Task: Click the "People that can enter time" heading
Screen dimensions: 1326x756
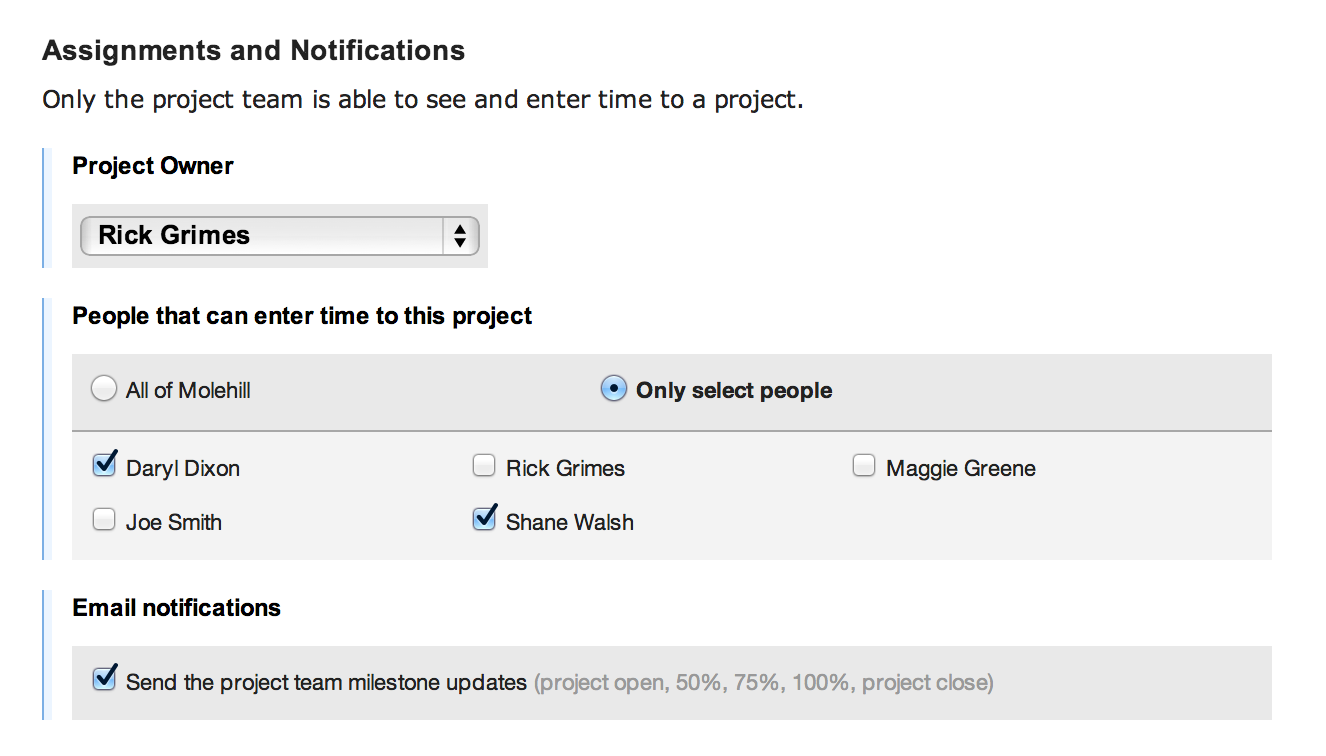Action: (x=300, y=315)
